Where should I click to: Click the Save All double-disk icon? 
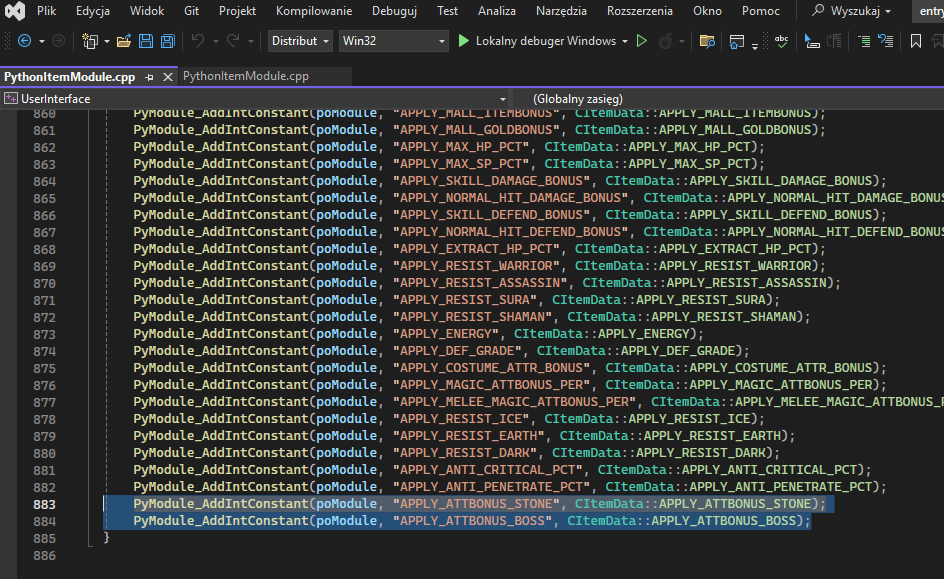[167, 41]
